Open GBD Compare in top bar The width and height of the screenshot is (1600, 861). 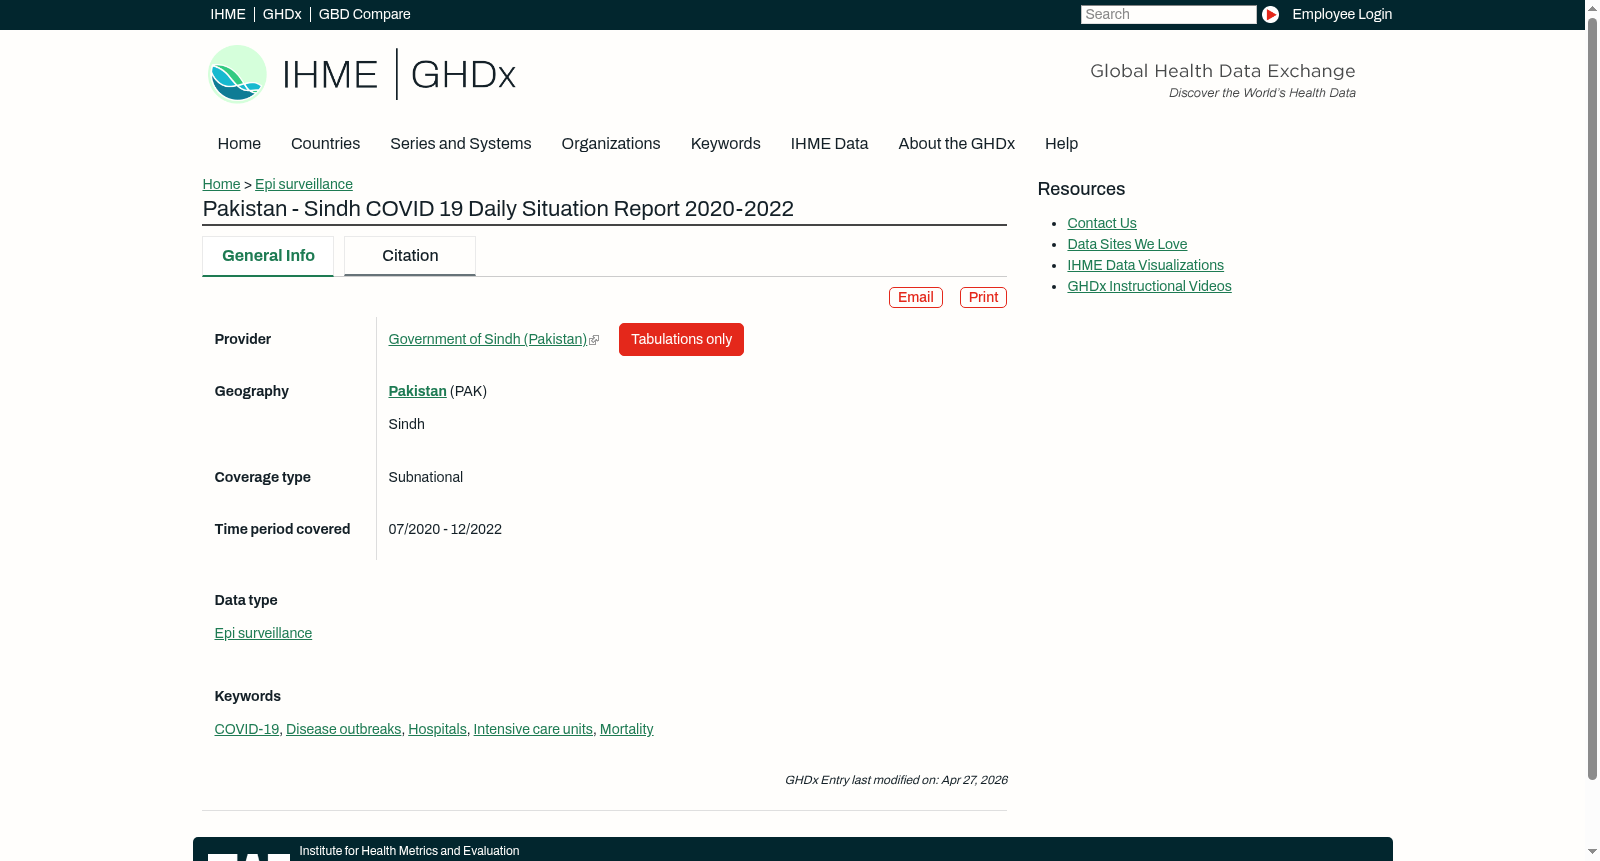pos(364,14)
